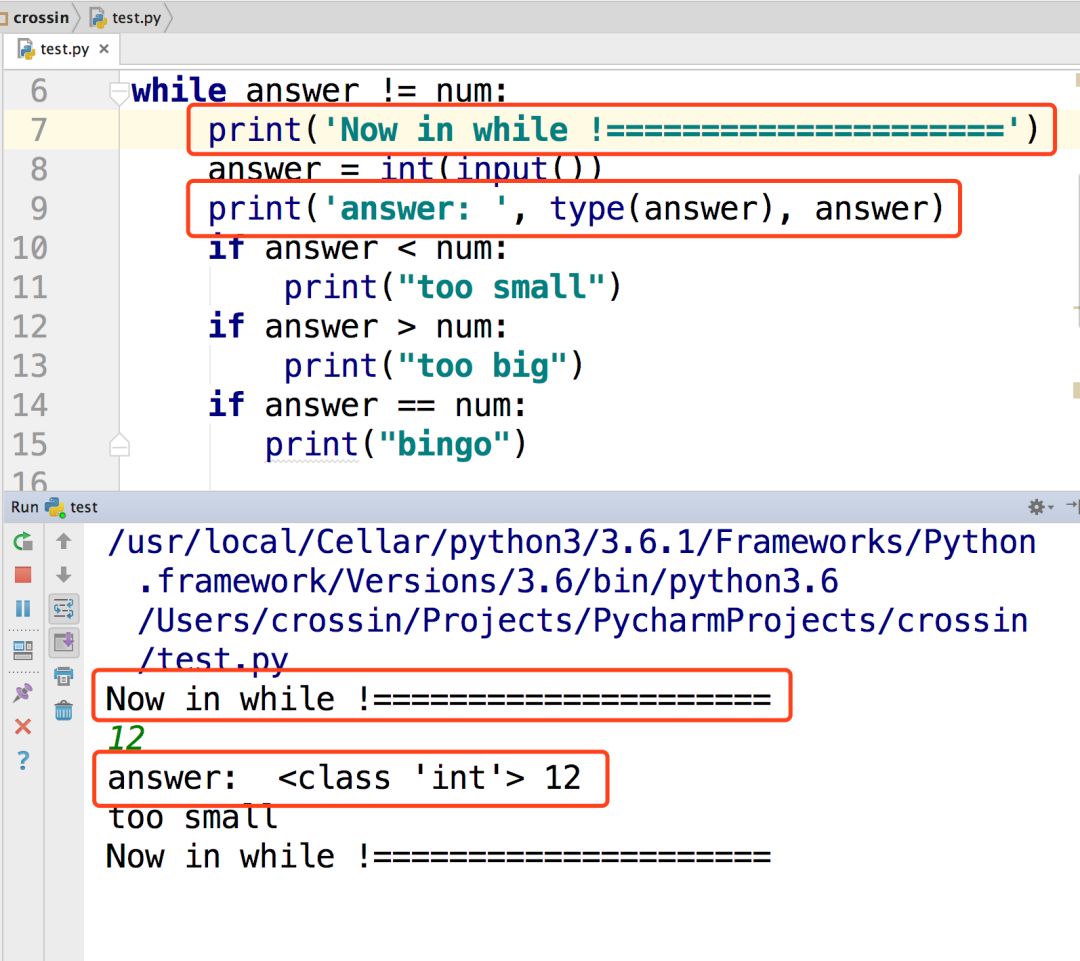Click the 'answer = int(input())' line
The width and height of the screenshot is (1080, 961).
coord(405,169)
